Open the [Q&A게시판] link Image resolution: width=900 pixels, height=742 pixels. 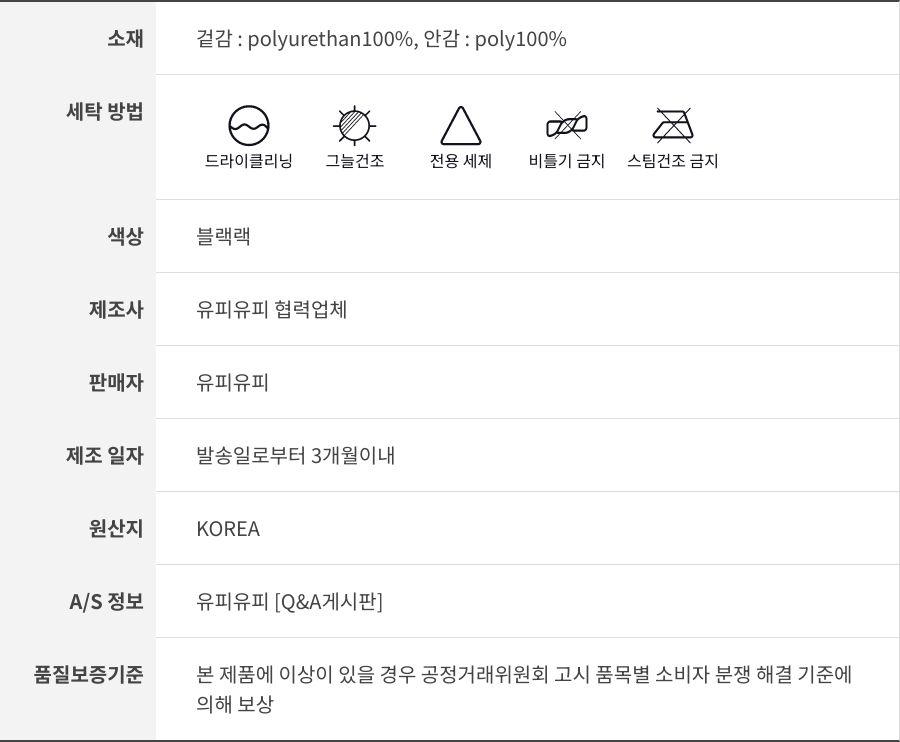tap(329, 602)
